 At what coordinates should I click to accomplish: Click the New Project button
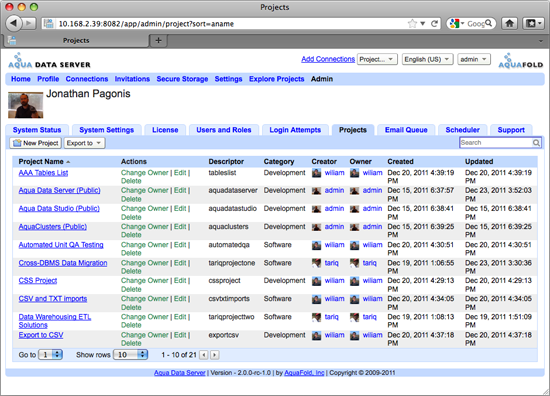(x=35, y=143)
